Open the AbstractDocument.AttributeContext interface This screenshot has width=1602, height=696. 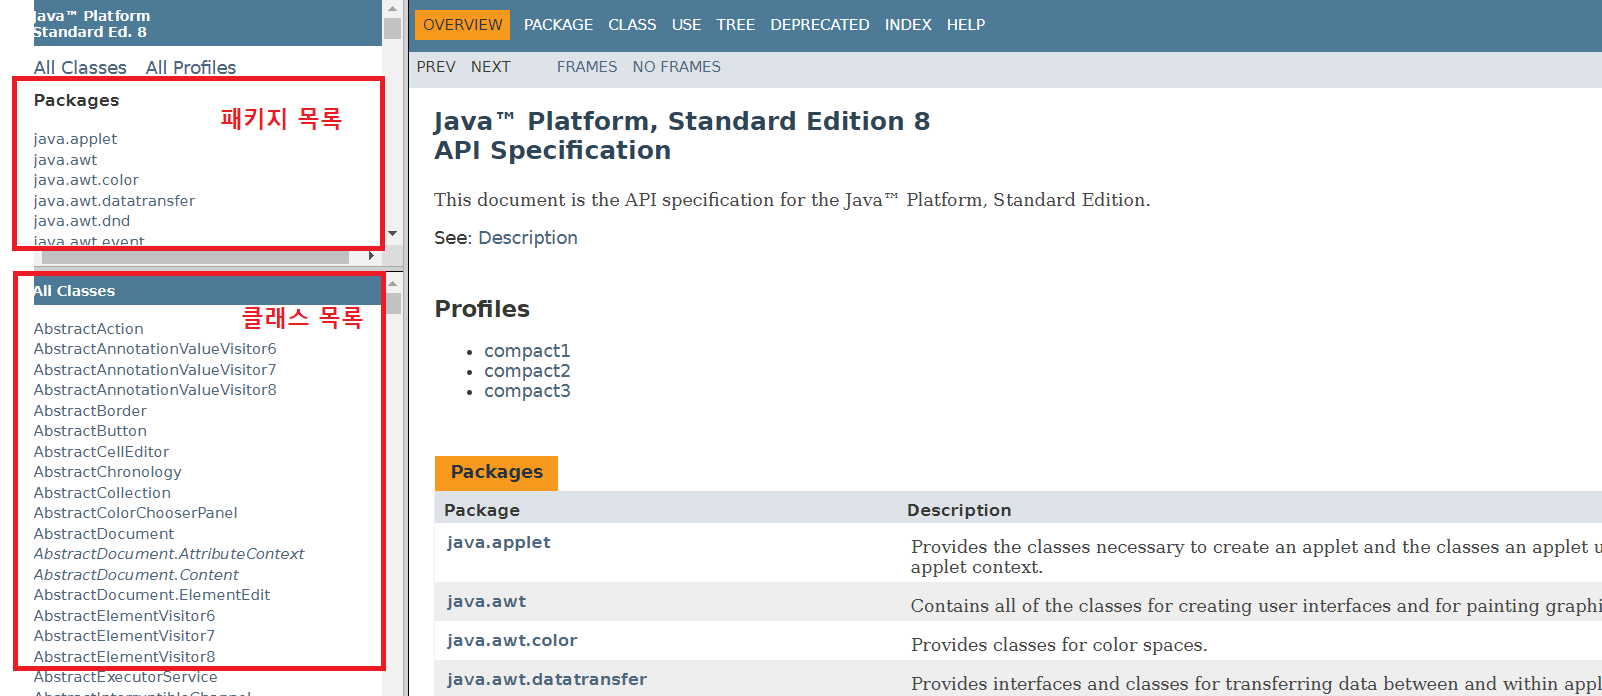(169, 554)
